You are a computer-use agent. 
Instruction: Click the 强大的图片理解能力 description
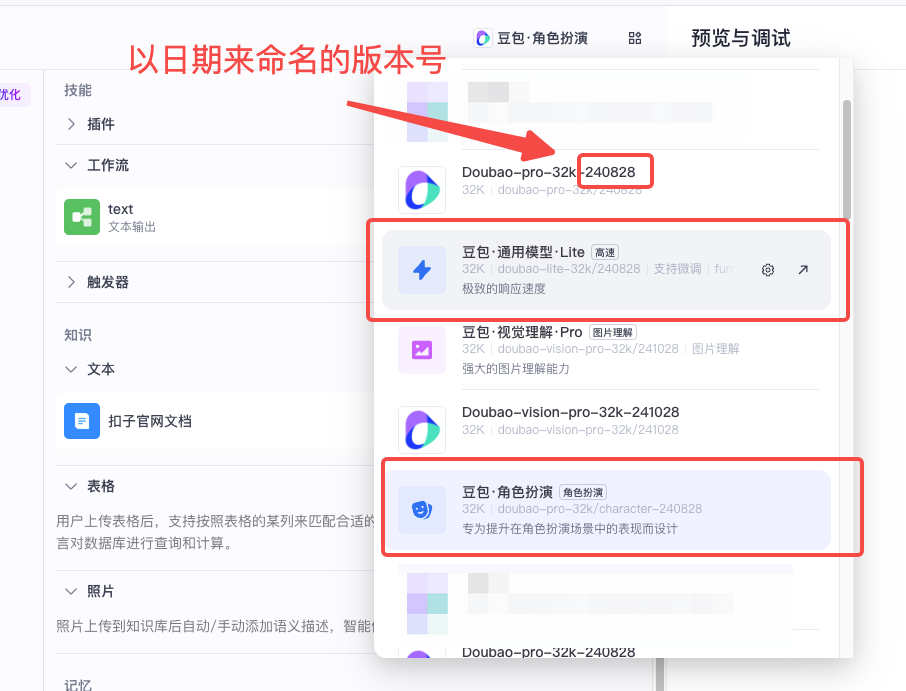[515, 369]
